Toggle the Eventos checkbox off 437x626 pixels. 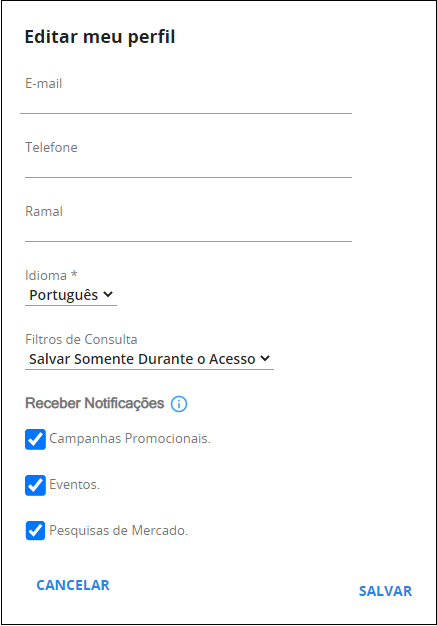[x=36, y=485]
